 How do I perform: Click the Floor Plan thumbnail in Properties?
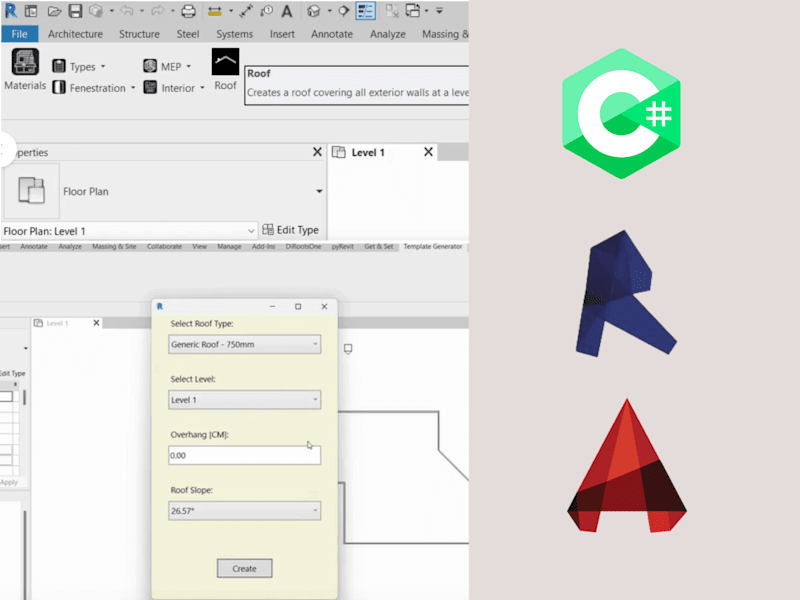(32, 191)
